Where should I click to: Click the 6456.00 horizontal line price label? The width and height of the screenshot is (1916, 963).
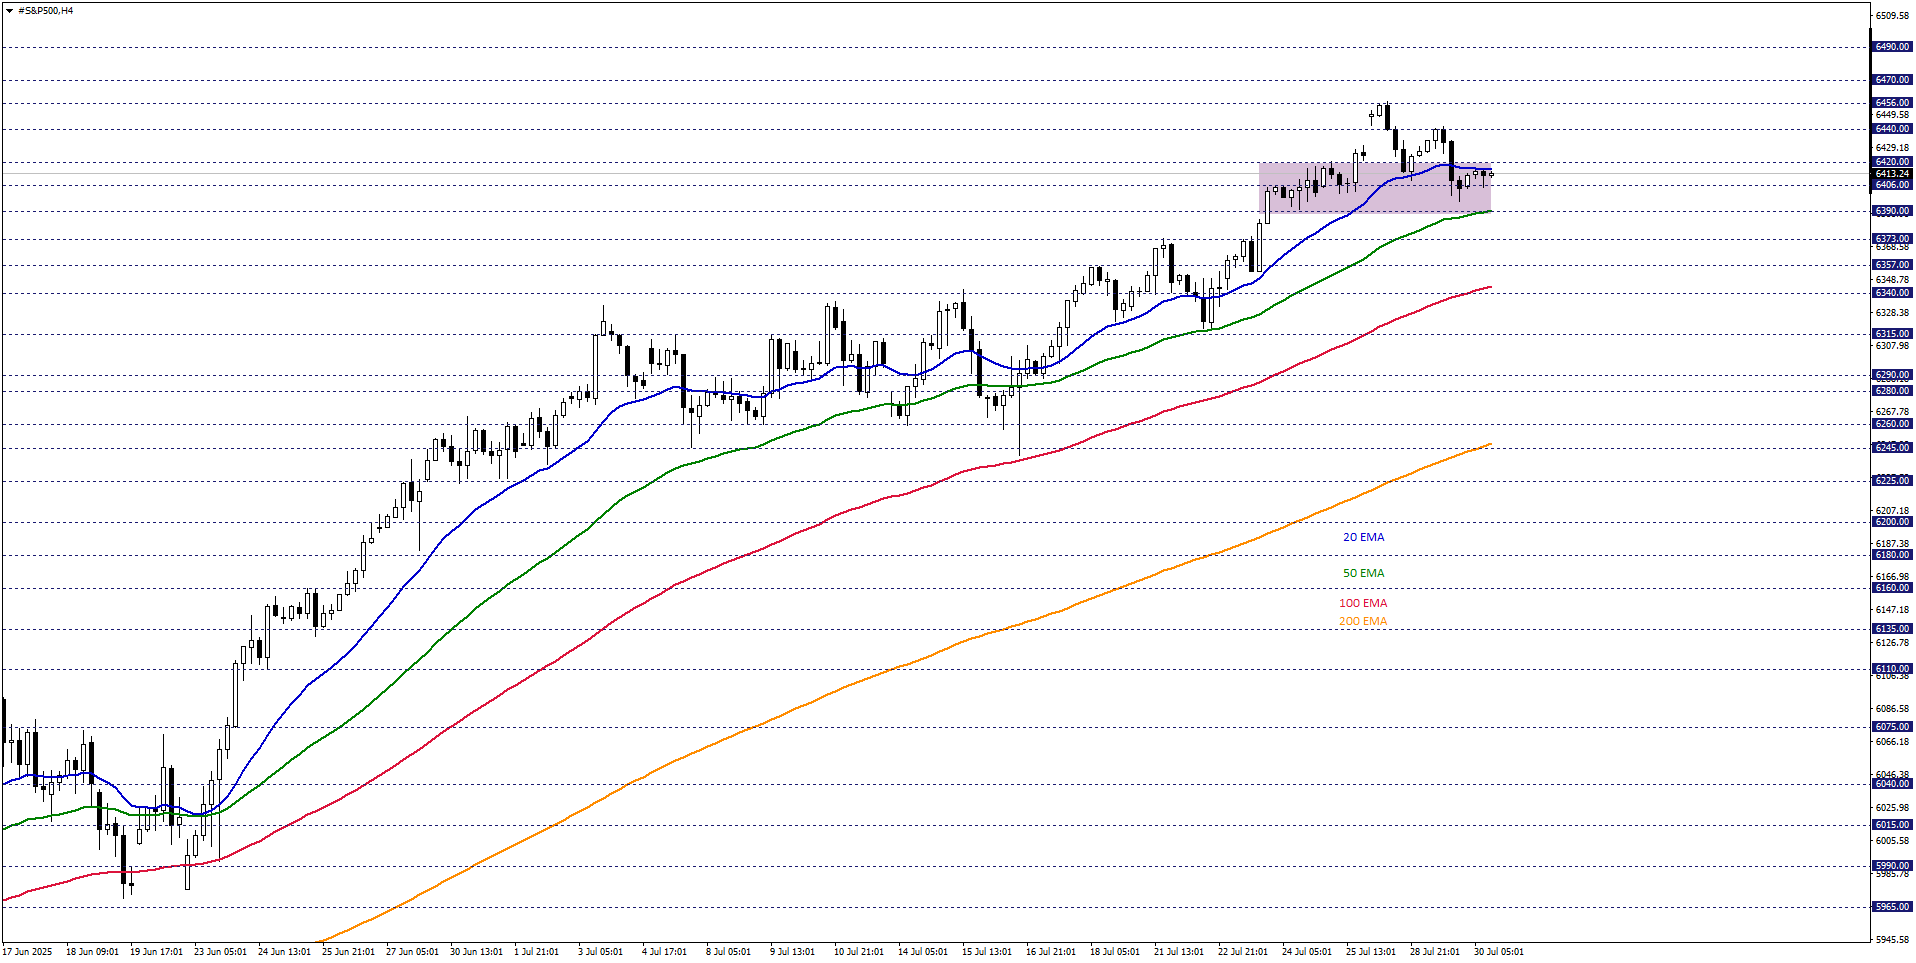(x=1892, y=103)
